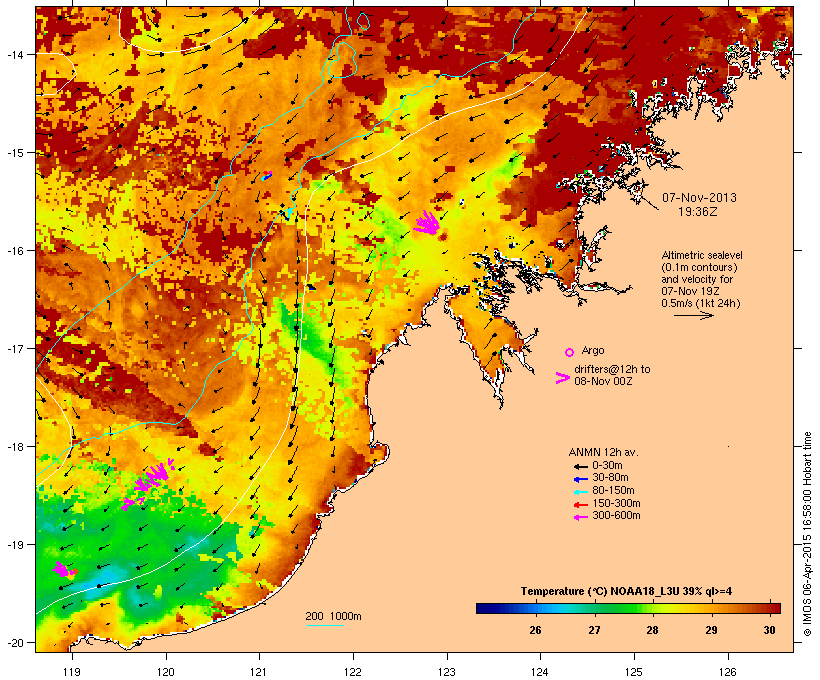Click the Temperature NOAA18_L3U colorbar title
Screen dimensions: 820x680
click(x=627, y=592)
